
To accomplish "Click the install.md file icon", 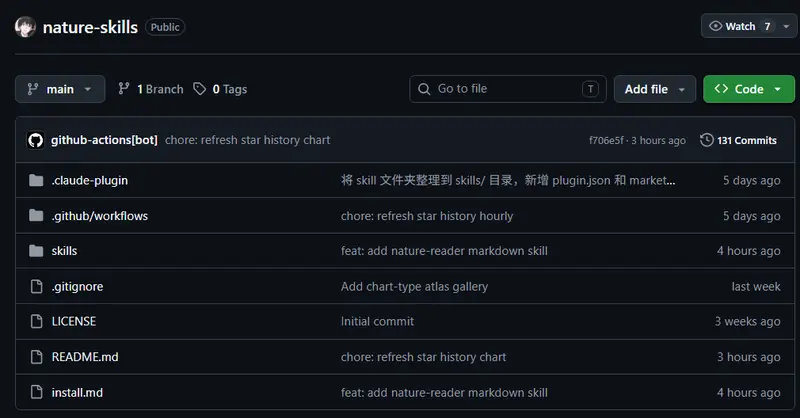I will 37,392.
